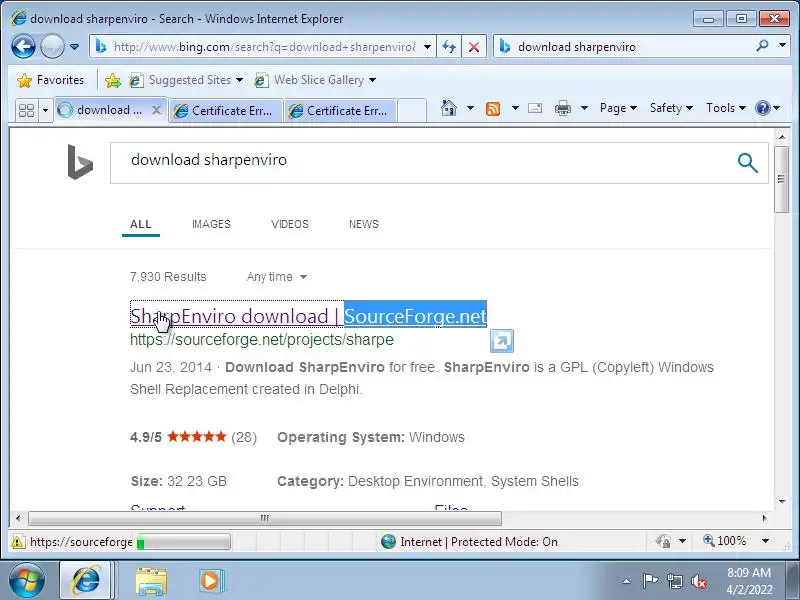Close the 'download ...' tab
This screenshot has height=600, width=800.
(x=157, y=110)
